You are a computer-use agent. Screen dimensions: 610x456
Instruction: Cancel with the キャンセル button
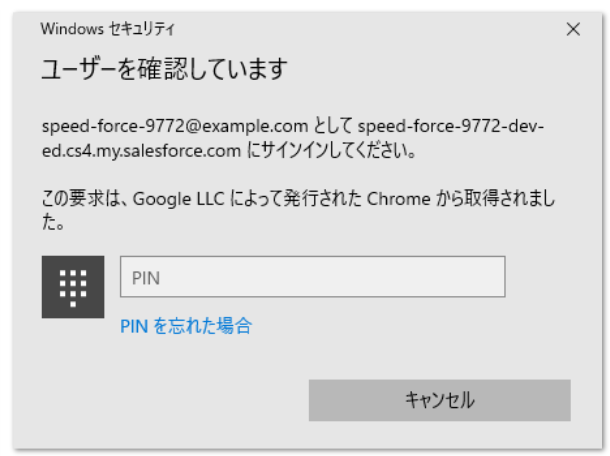(440, 400)
